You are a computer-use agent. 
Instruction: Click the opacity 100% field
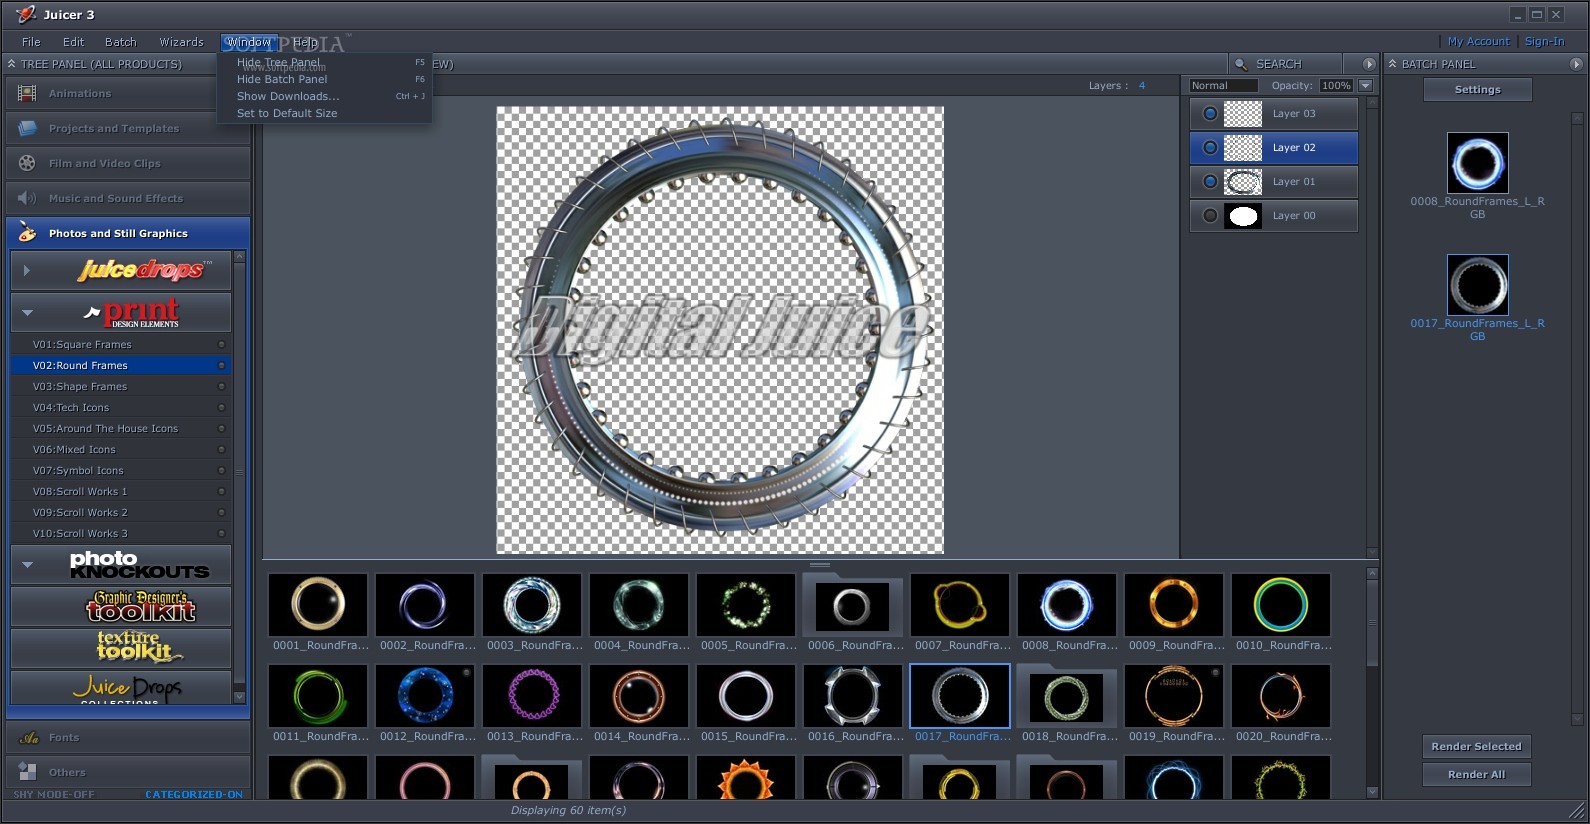point(1336,86)
